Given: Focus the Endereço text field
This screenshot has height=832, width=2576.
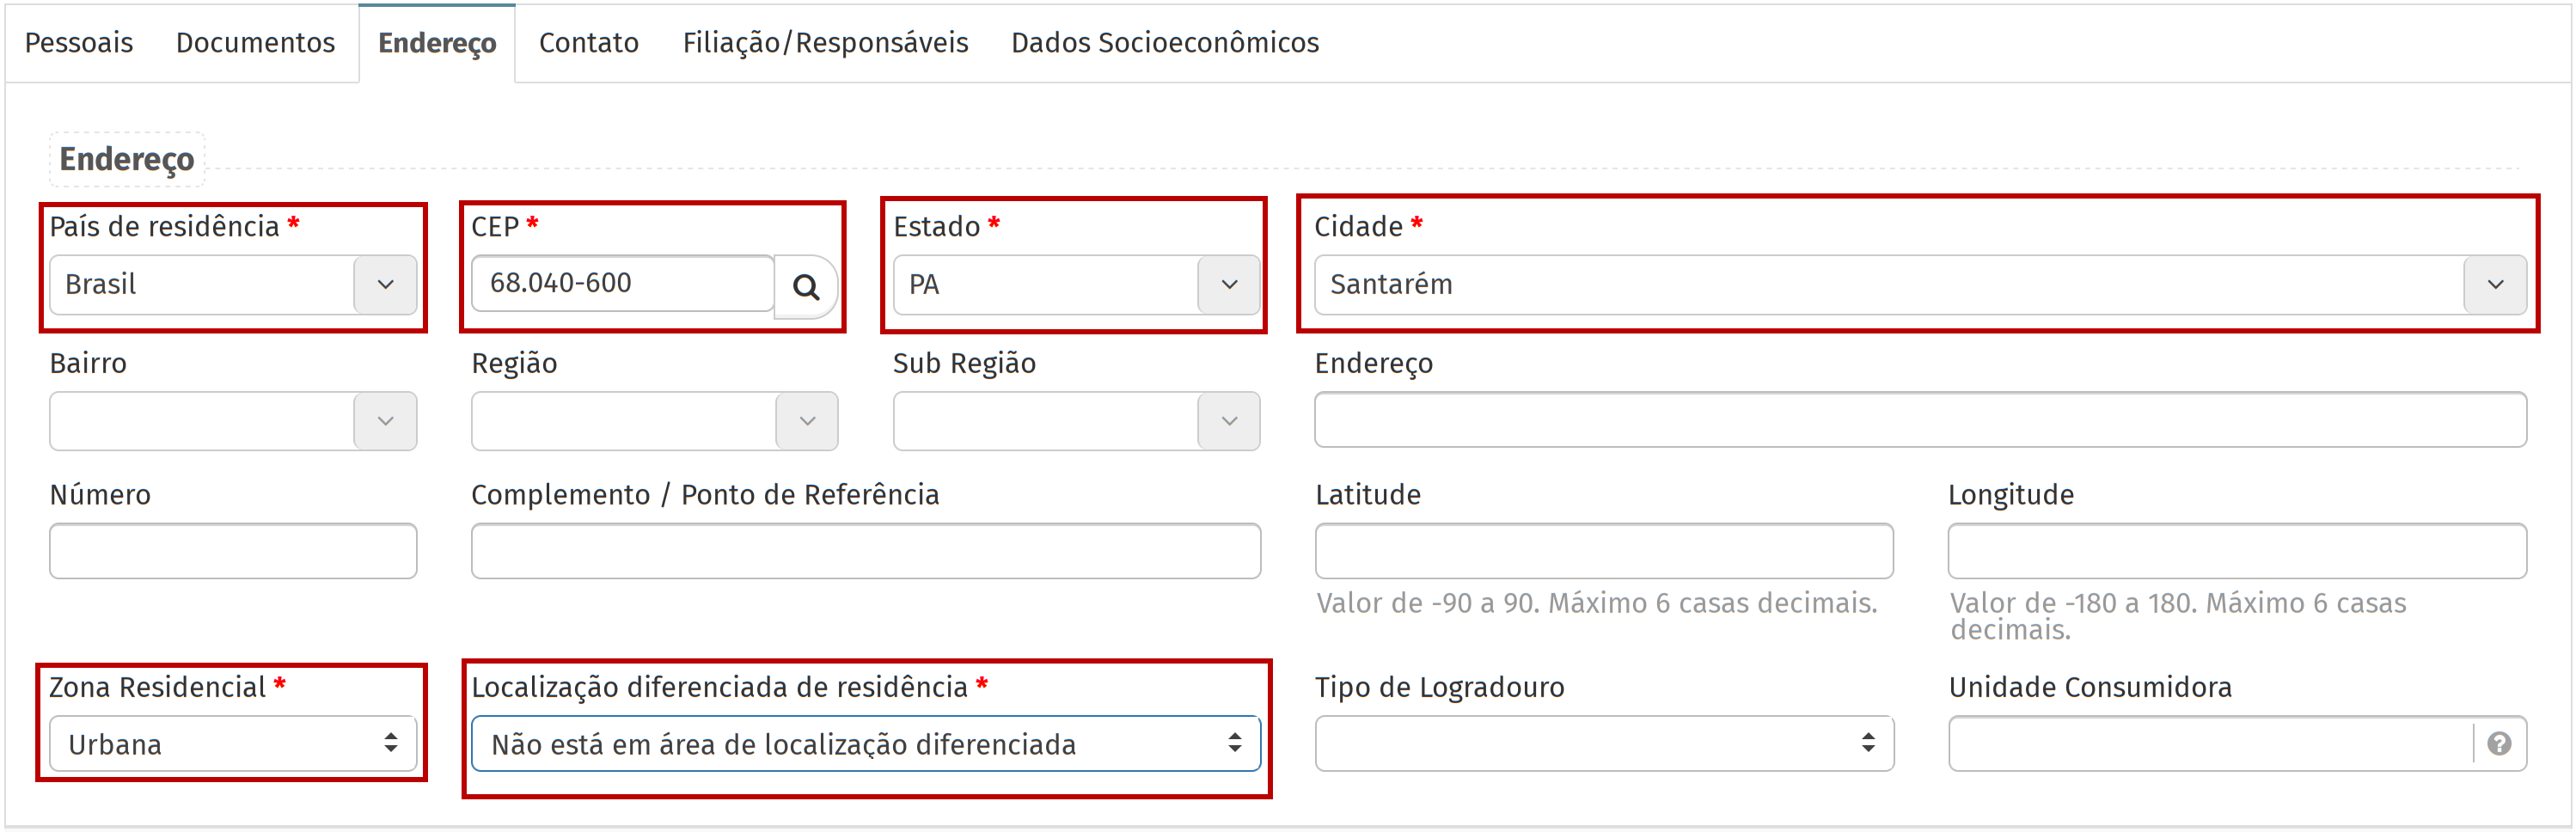Looking at the screenshot, I should 1920,420.
